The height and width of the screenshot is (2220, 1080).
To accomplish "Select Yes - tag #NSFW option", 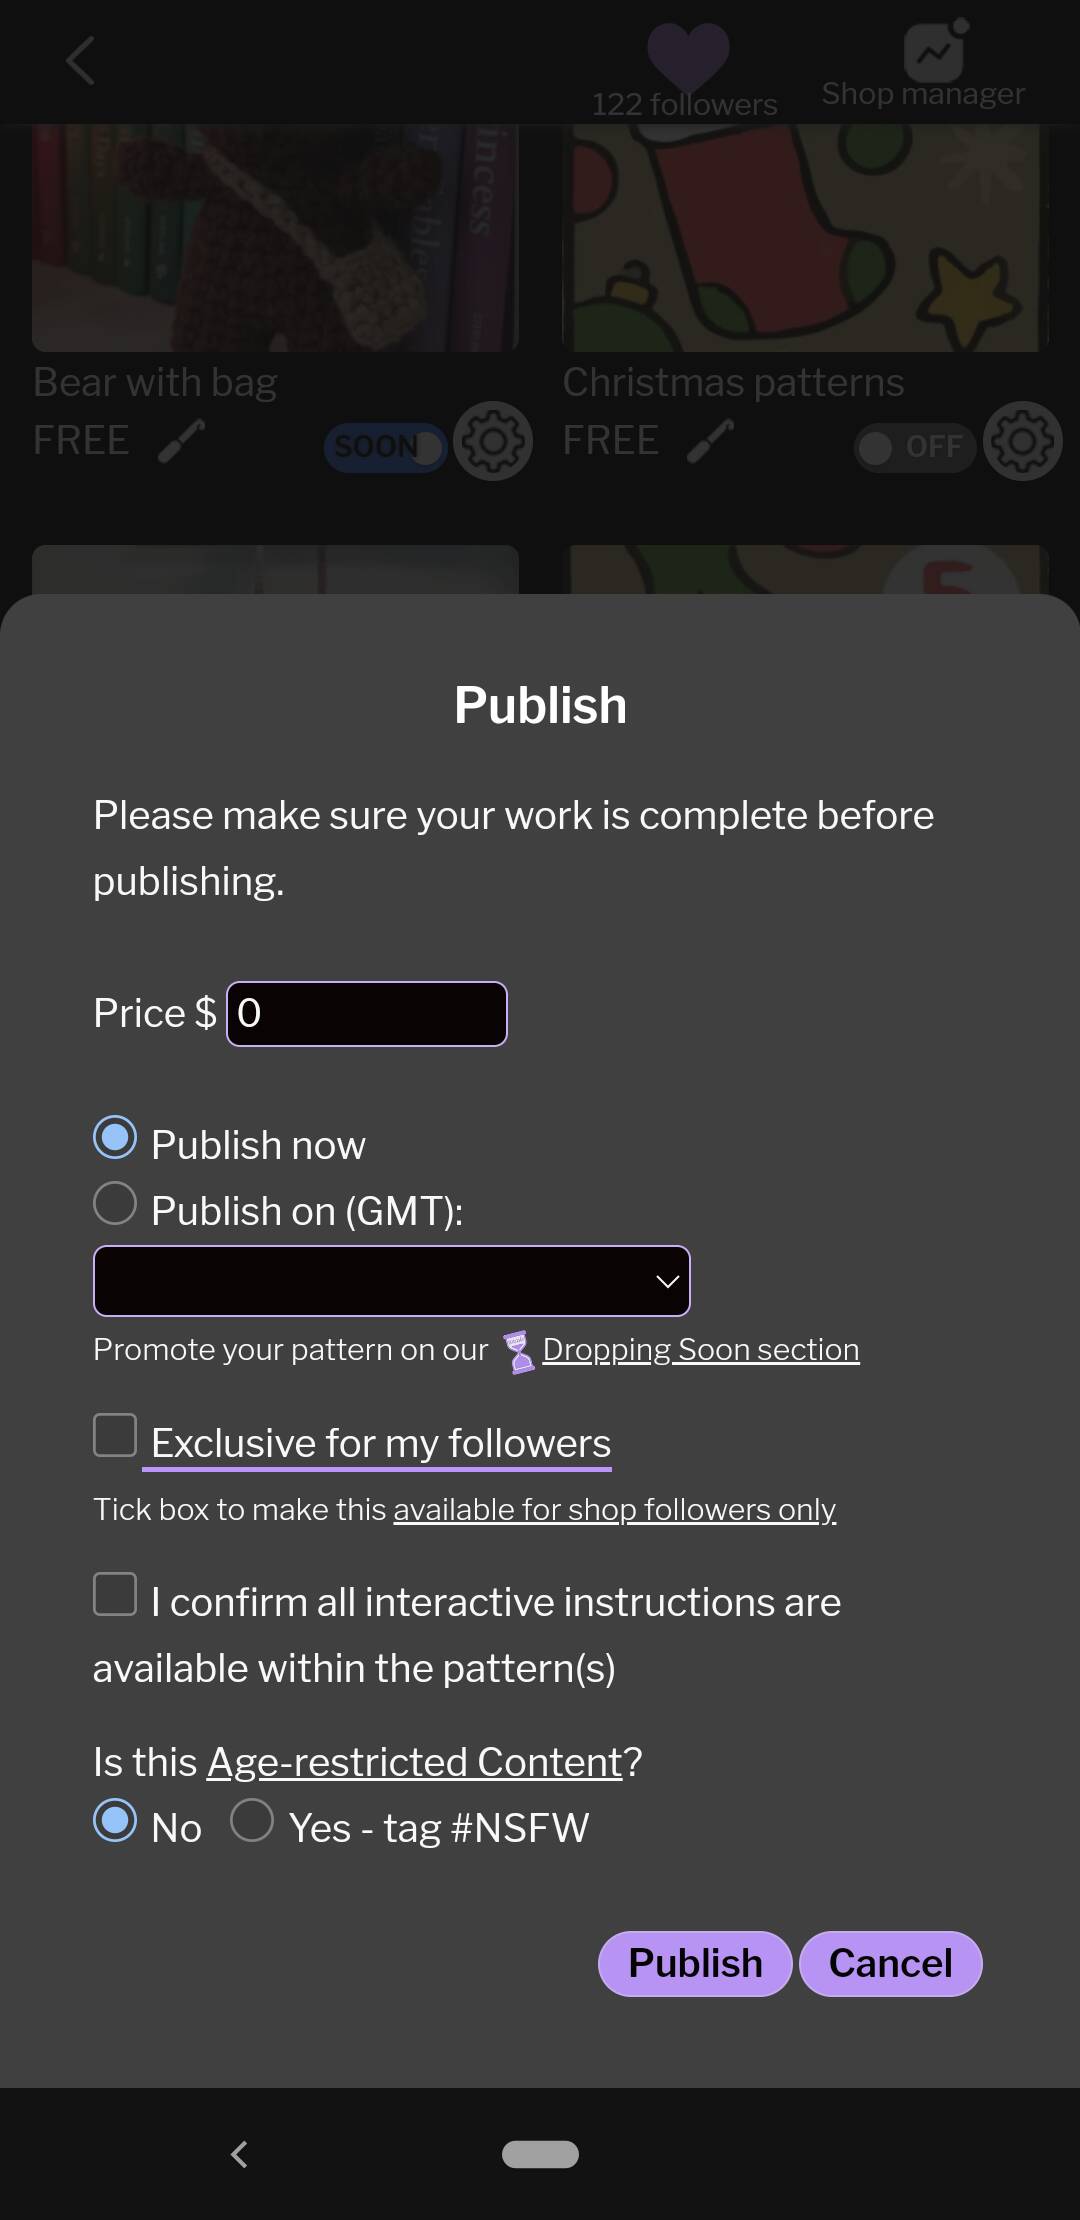I will click(252, 1821).
